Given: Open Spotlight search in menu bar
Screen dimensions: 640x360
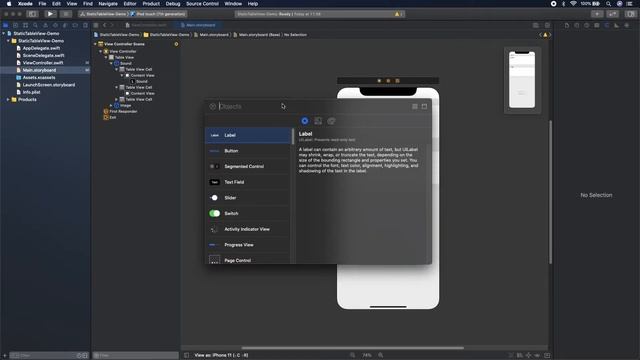Looking at the screenshot, I should pos(609,4).
